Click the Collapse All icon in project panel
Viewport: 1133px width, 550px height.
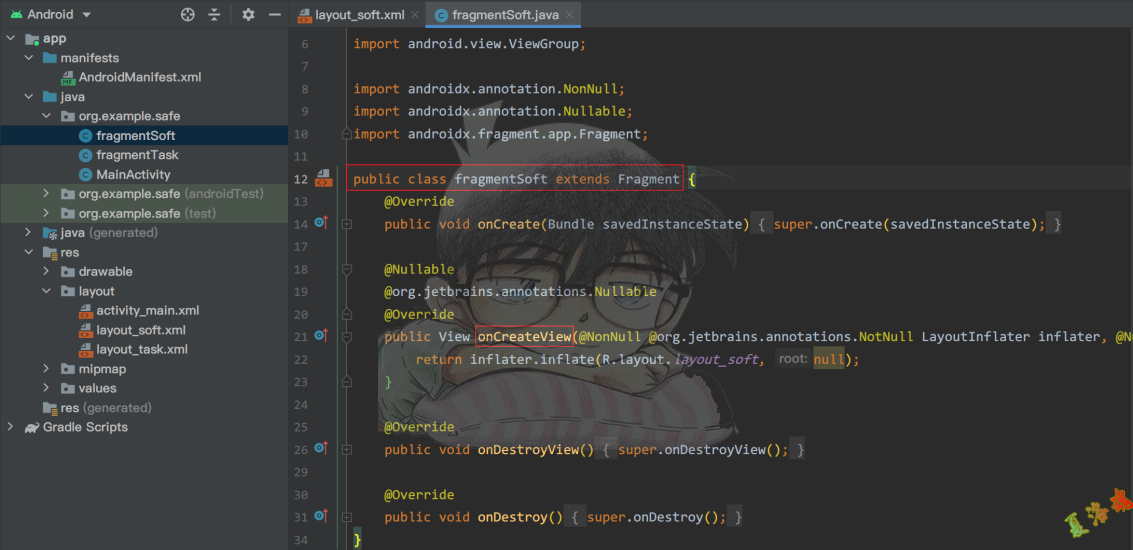(x=214, y=15)
